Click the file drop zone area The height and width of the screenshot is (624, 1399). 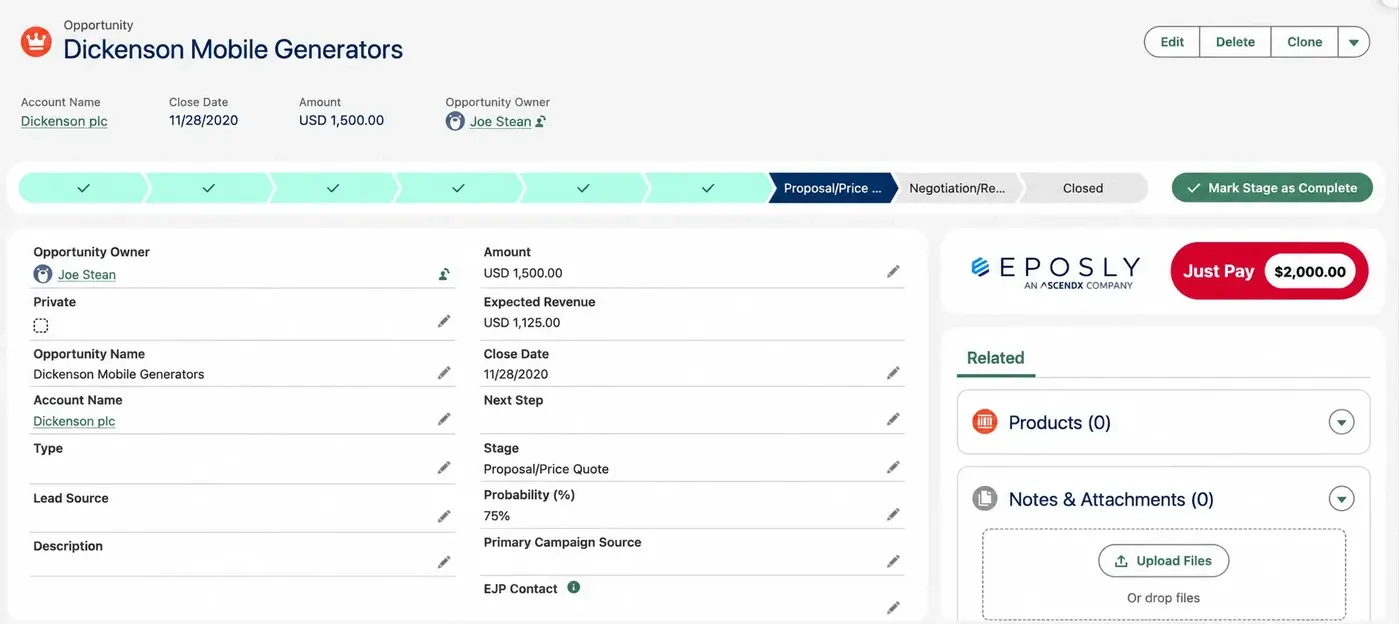click(x=1163, y=574)
